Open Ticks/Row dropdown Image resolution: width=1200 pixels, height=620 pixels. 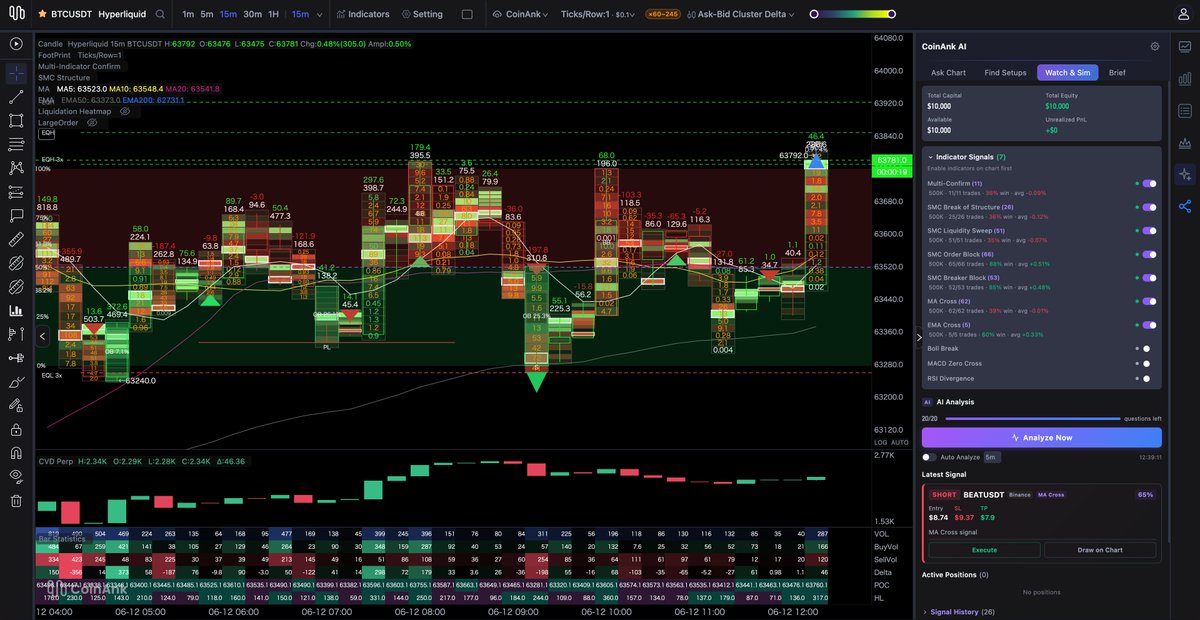[x=598, y=15]
